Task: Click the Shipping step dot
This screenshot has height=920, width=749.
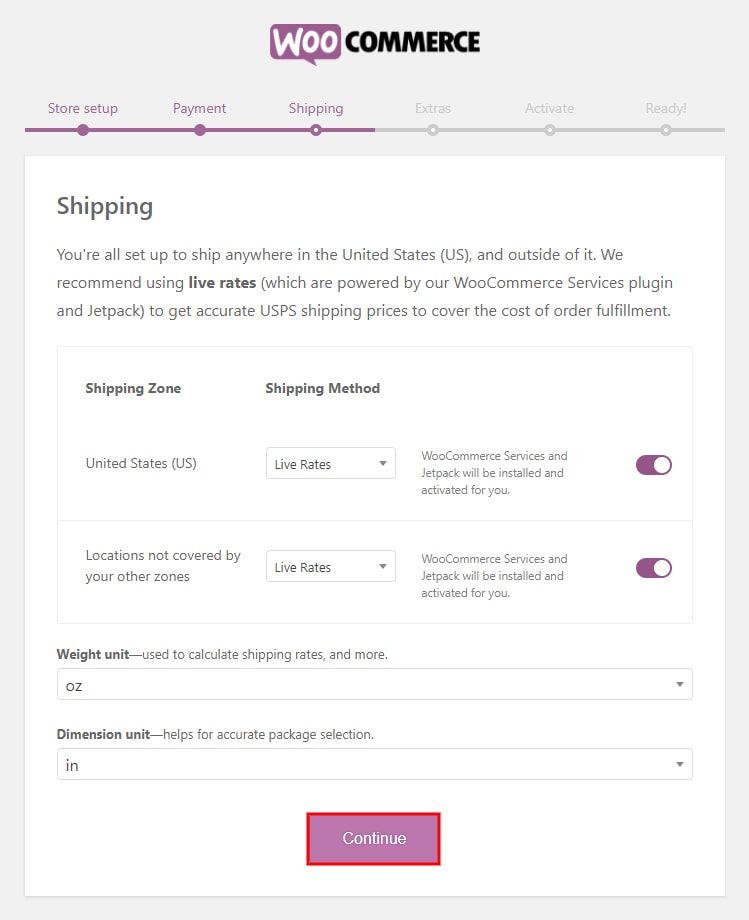Action: (316, 130)
